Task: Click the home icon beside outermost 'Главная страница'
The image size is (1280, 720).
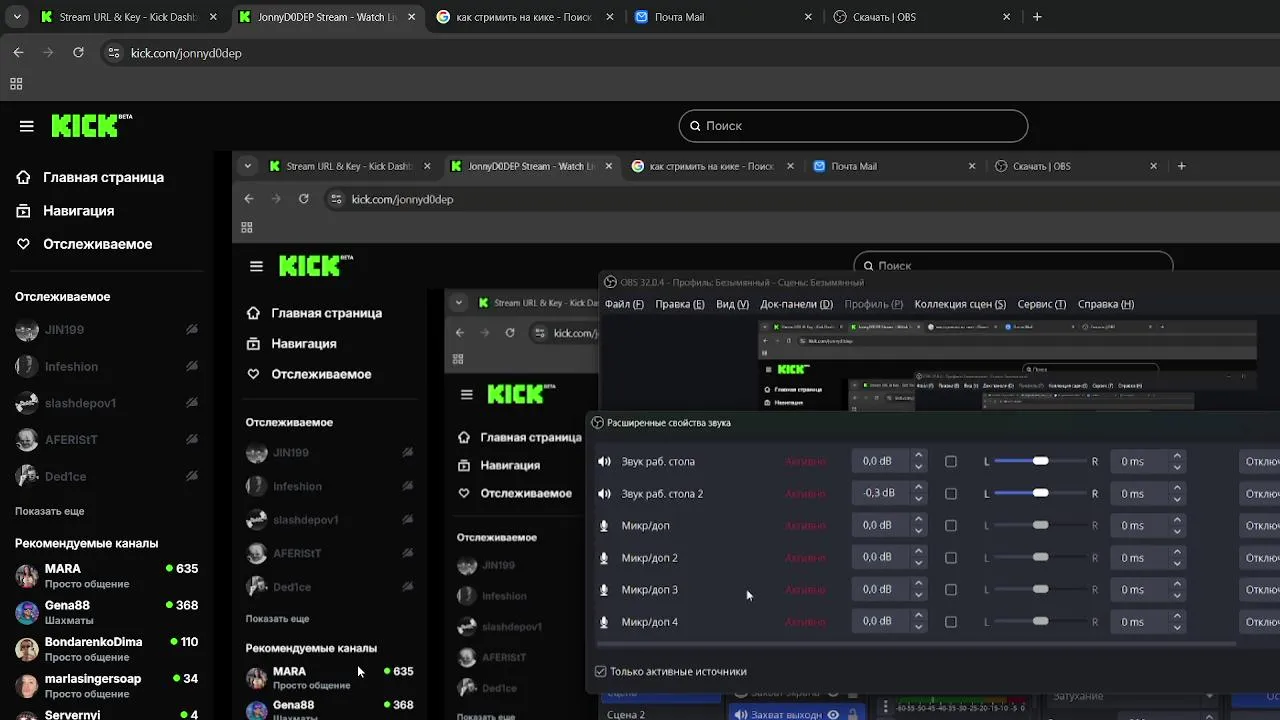Action: (23, 177)
